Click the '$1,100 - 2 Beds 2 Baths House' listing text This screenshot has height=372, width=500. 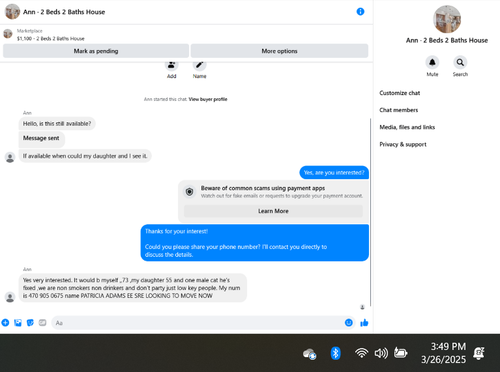click(51, 39)
